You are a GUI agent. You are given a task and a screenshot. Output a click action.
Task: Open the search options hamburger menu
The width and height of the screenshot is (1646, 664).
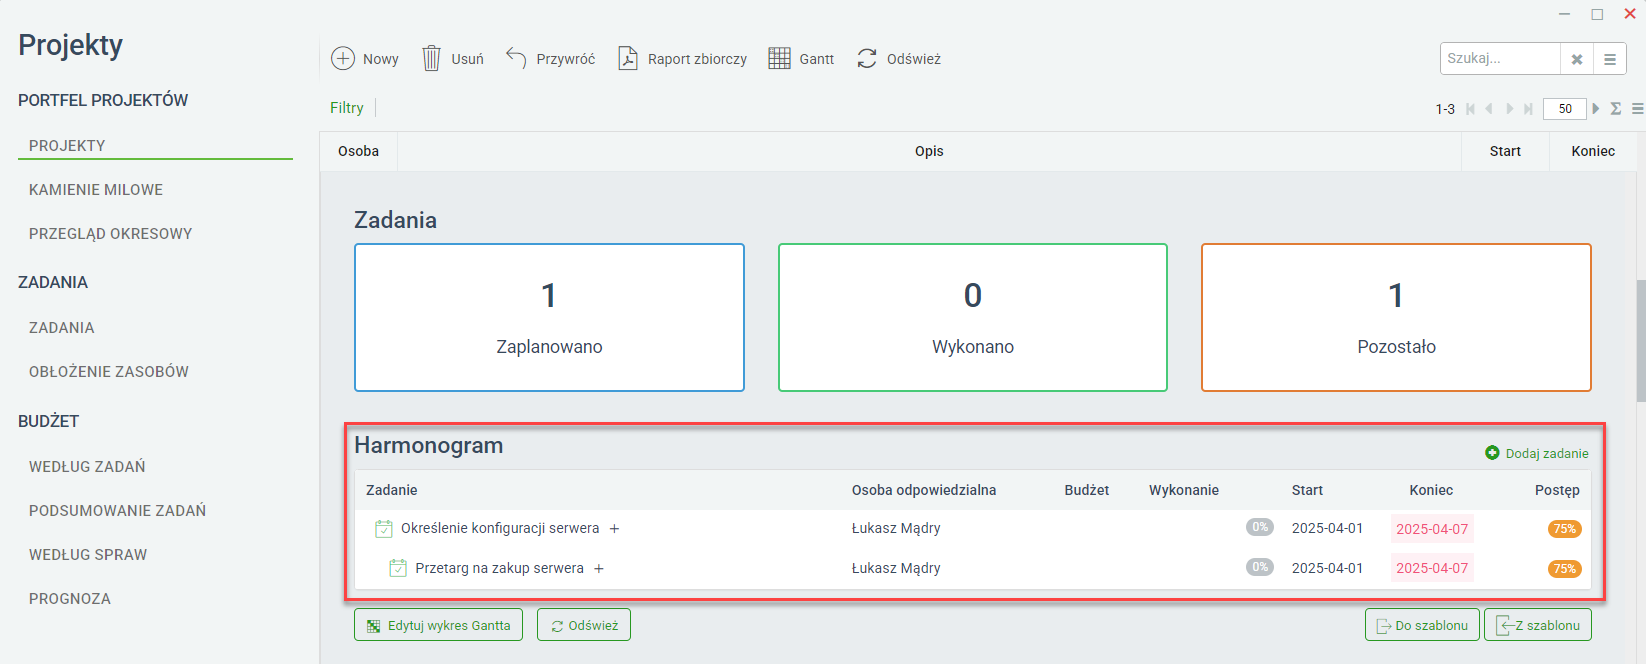(x=1610, y=59)
